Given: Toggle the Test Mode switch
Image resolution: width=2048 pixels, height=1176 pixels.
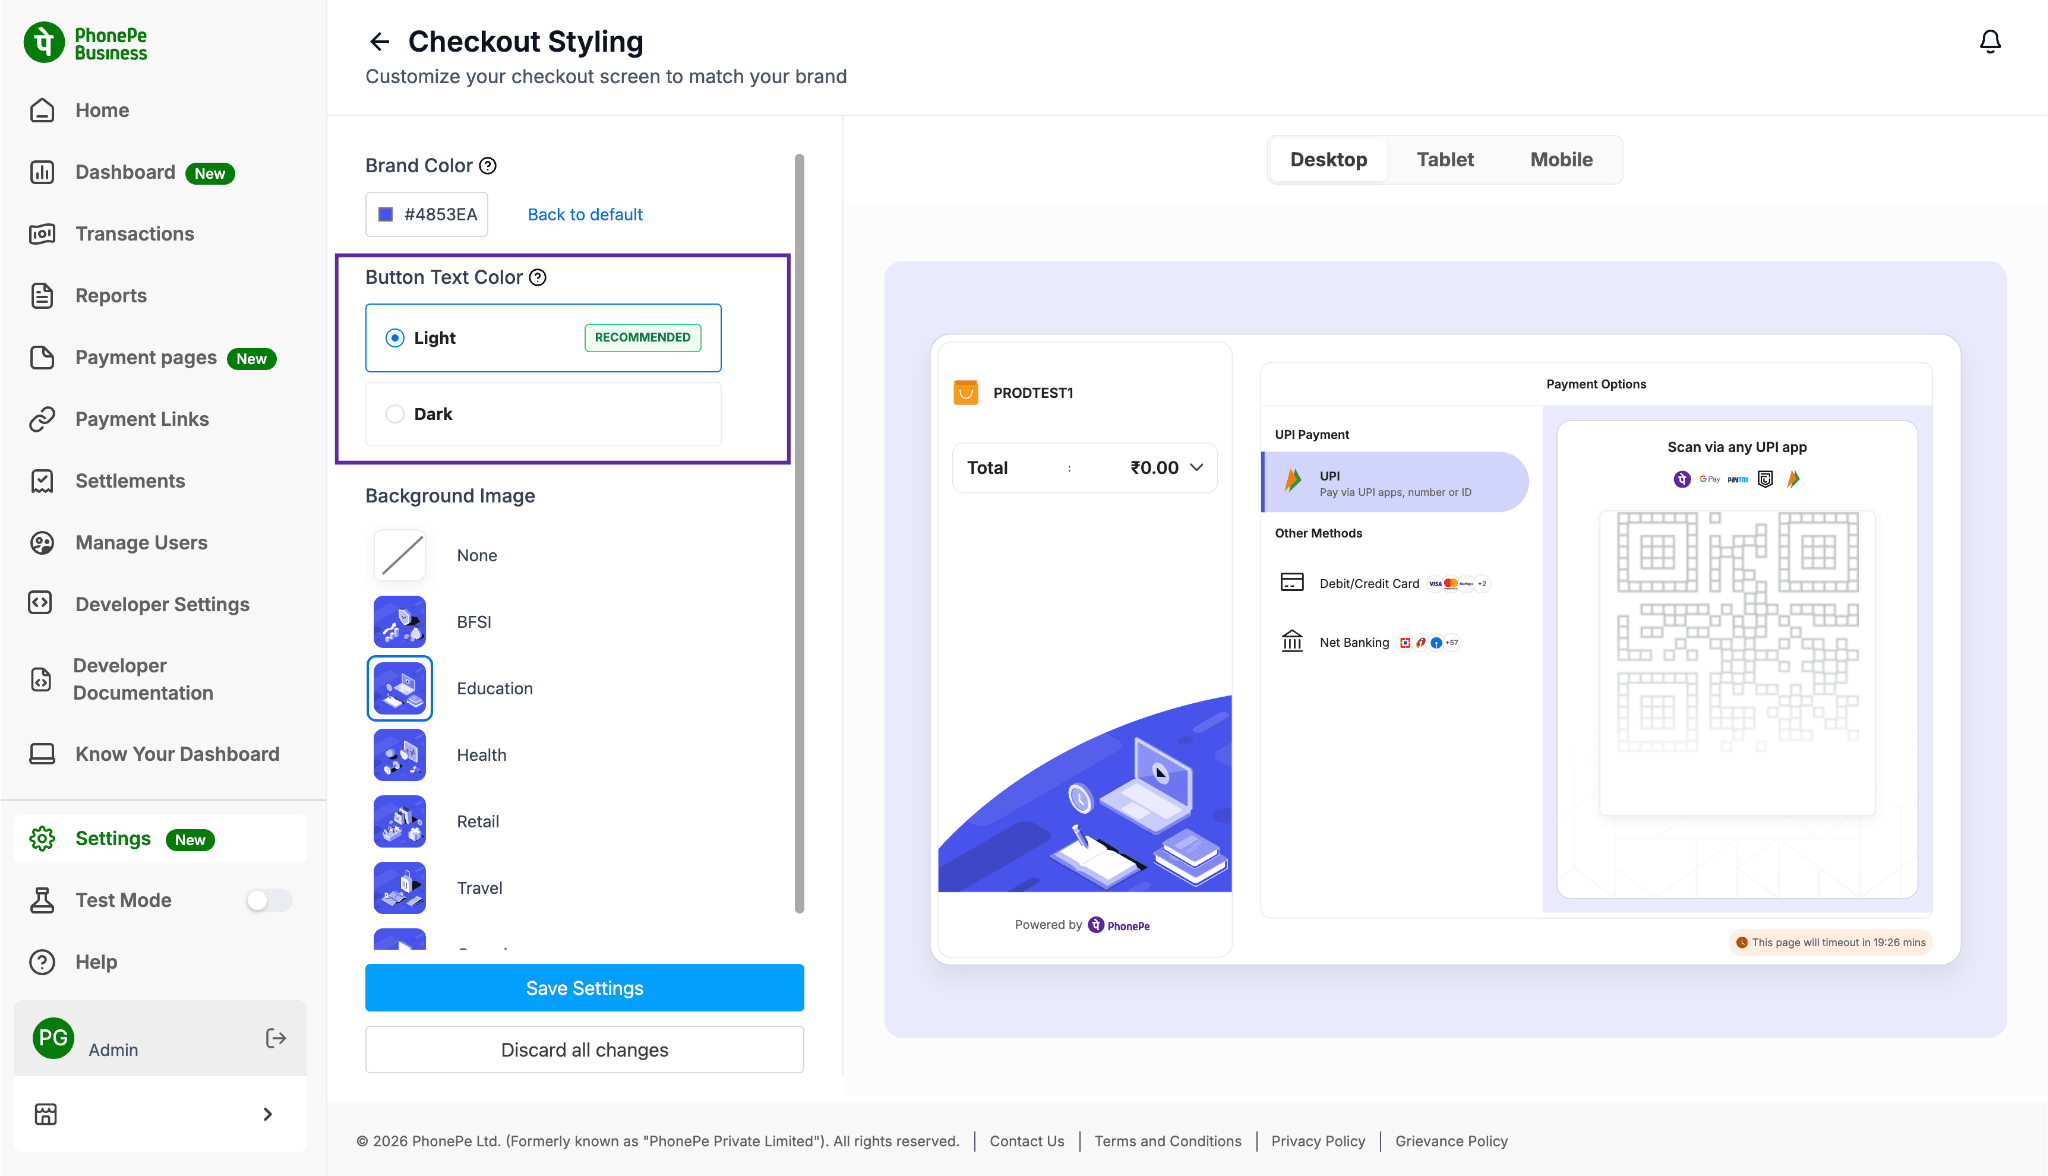Looking at the screenshot, I should [x=269, y=901].
